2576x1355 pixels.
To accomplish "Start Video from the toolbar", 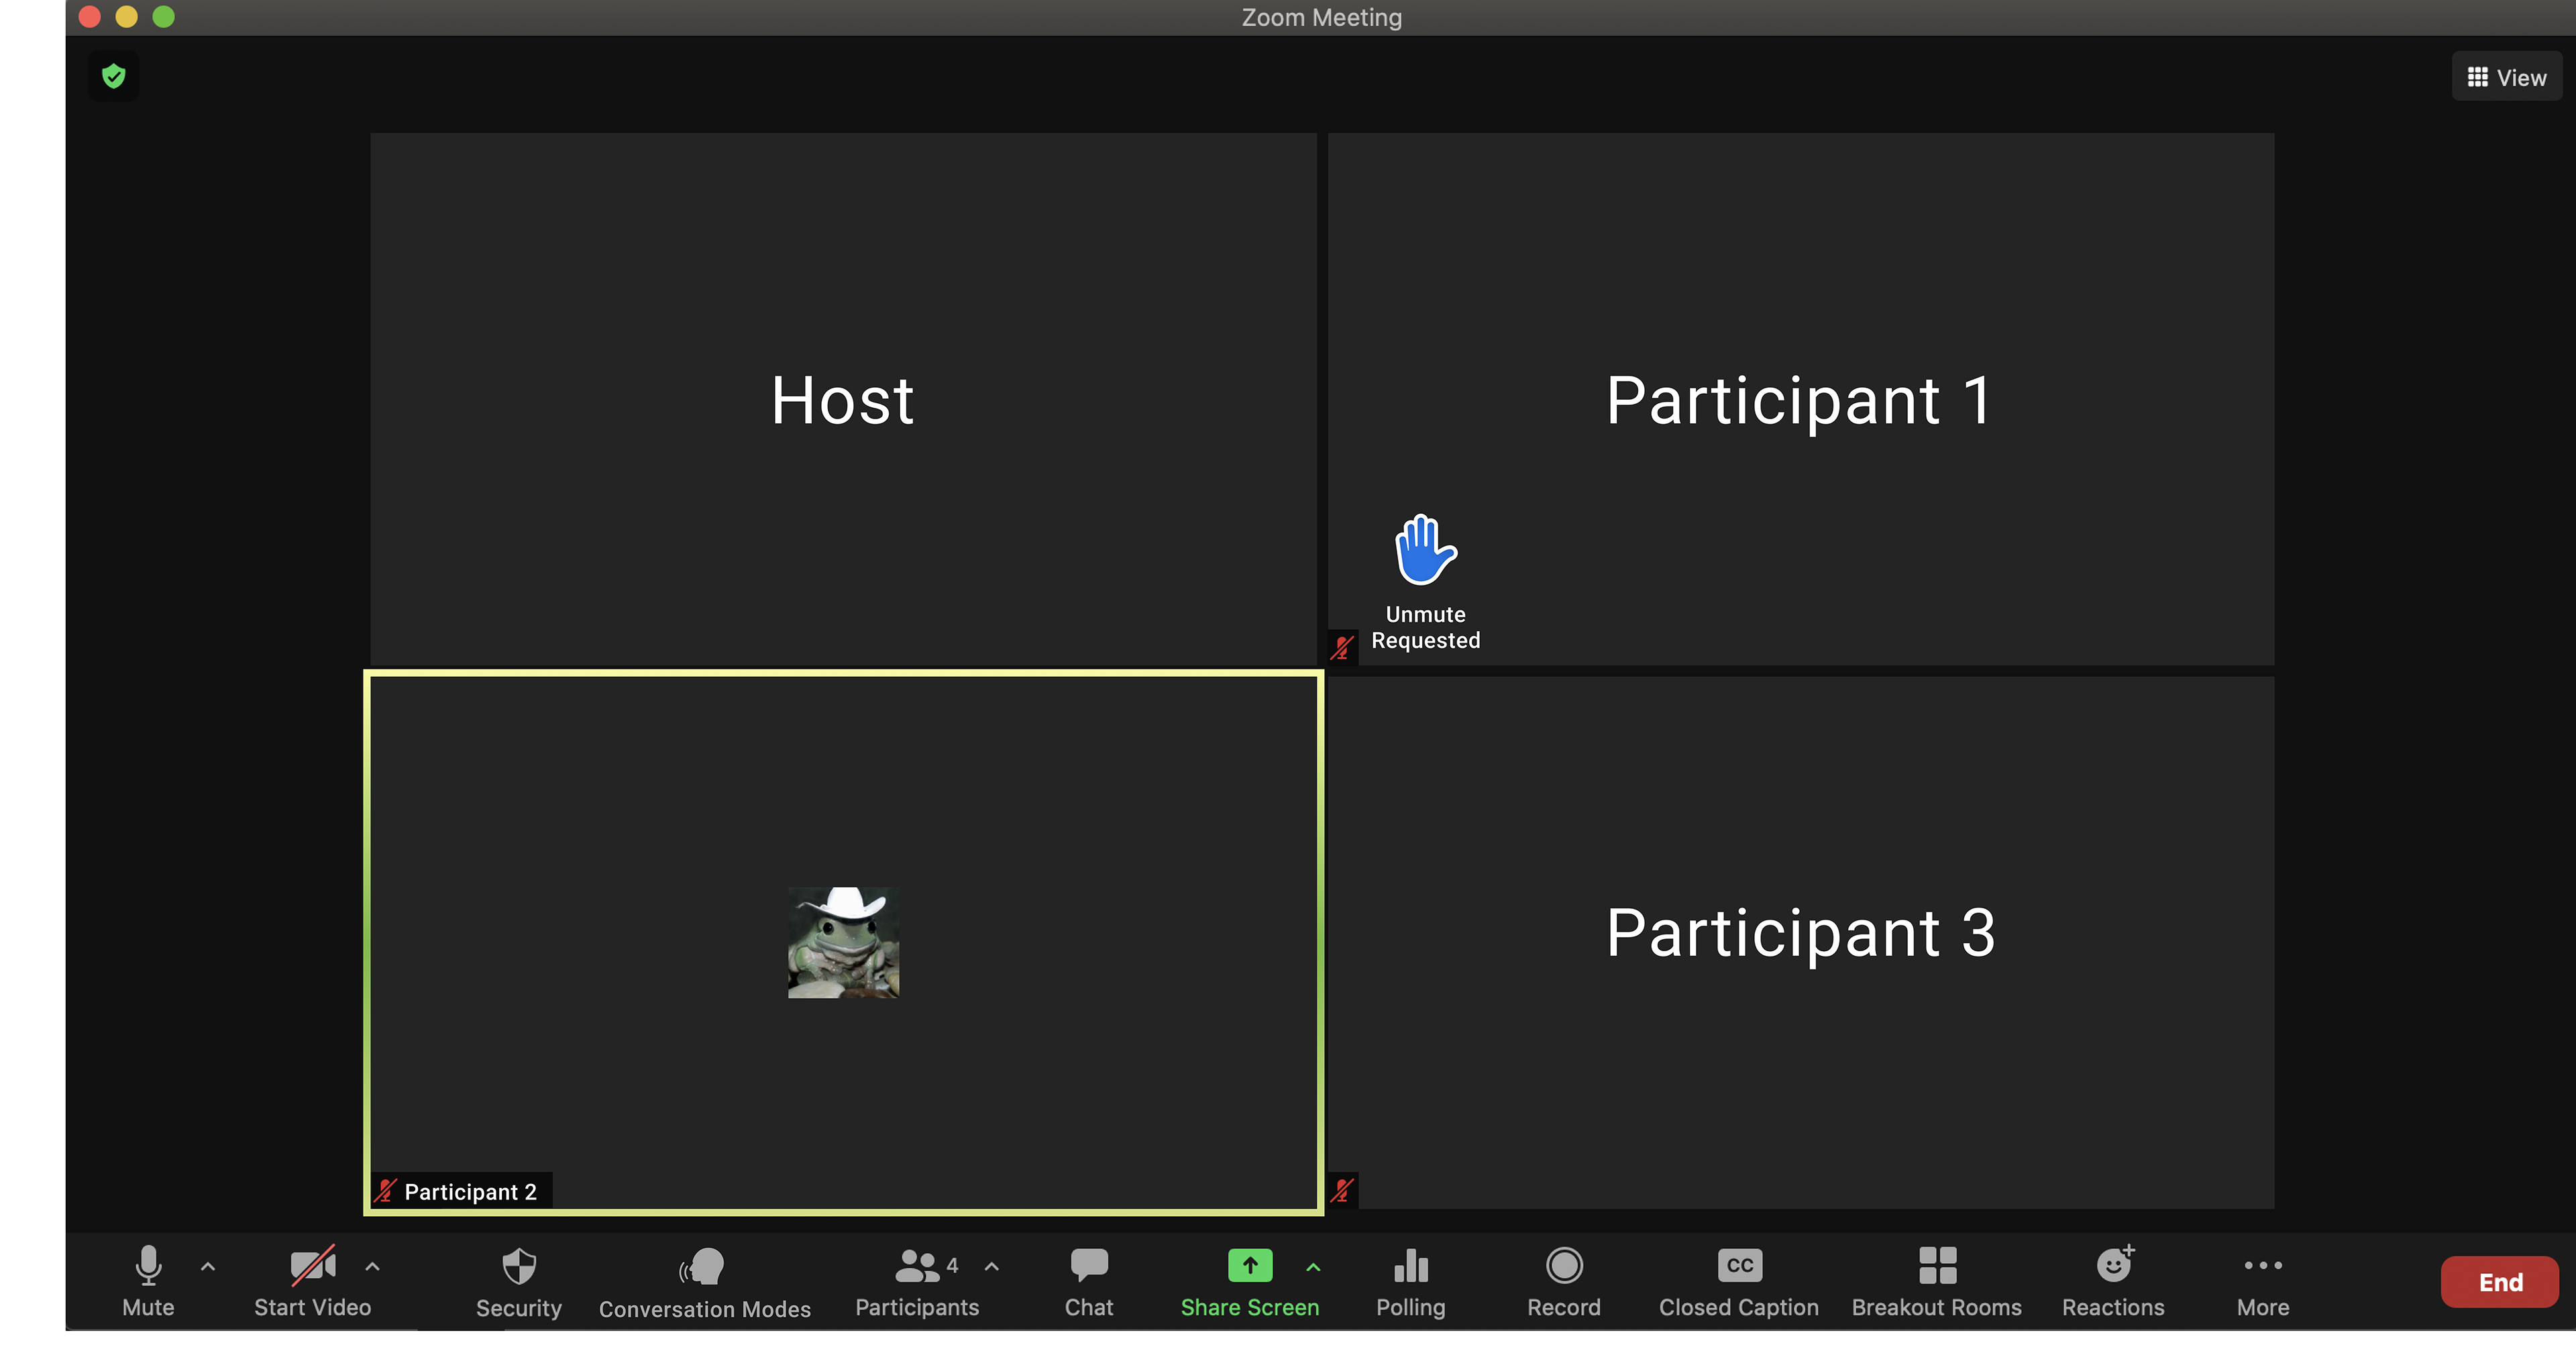I will click(312, 1281).
